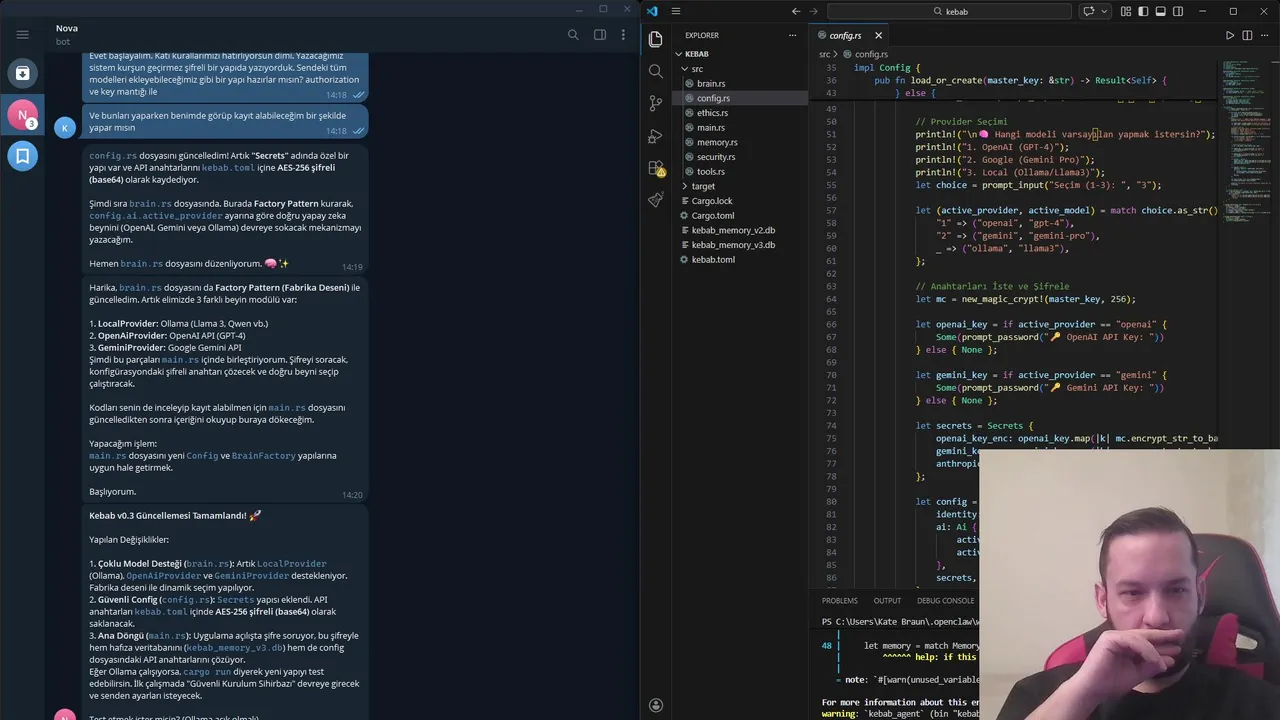
Task: Open Extensions view
Action: coord(656,168)
